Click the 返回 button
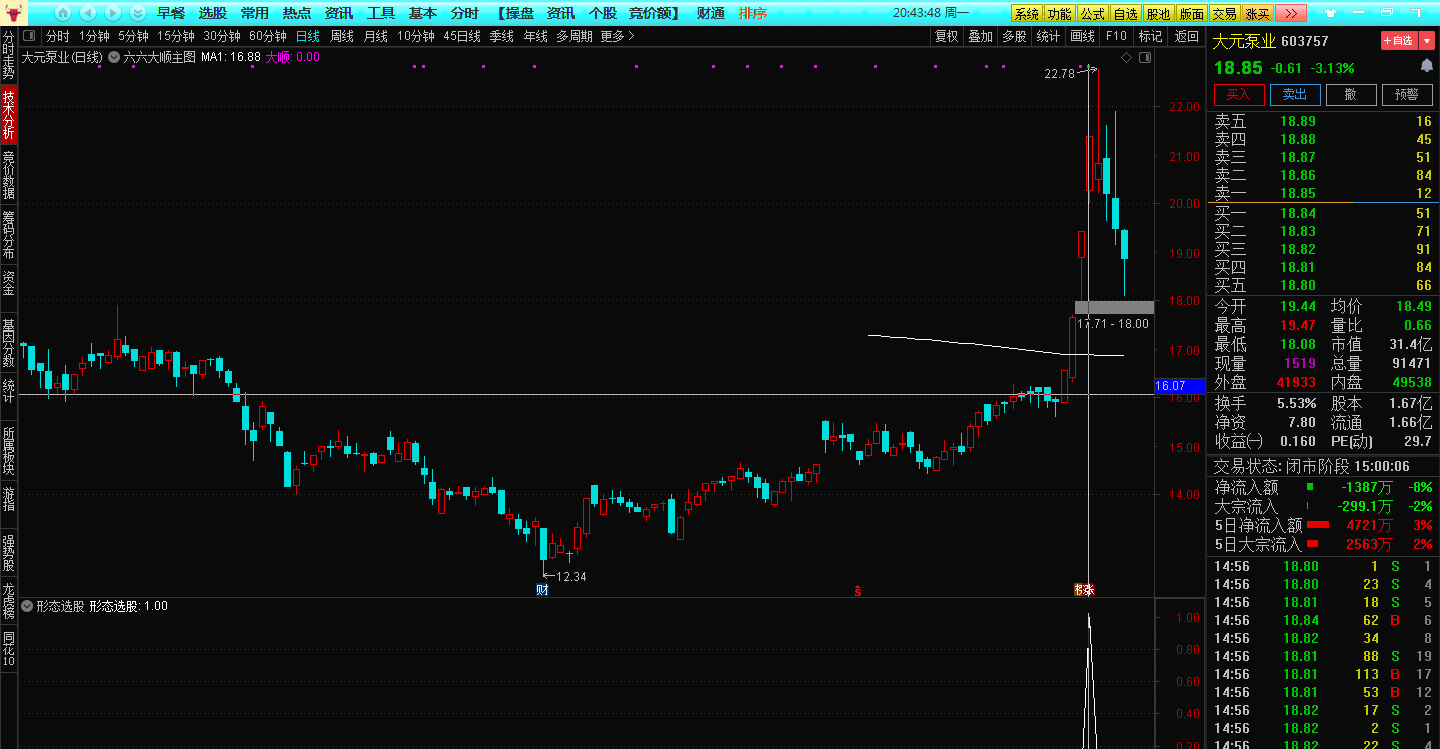This screenshot has width=1440, height=749. [x=1186, y=36]
